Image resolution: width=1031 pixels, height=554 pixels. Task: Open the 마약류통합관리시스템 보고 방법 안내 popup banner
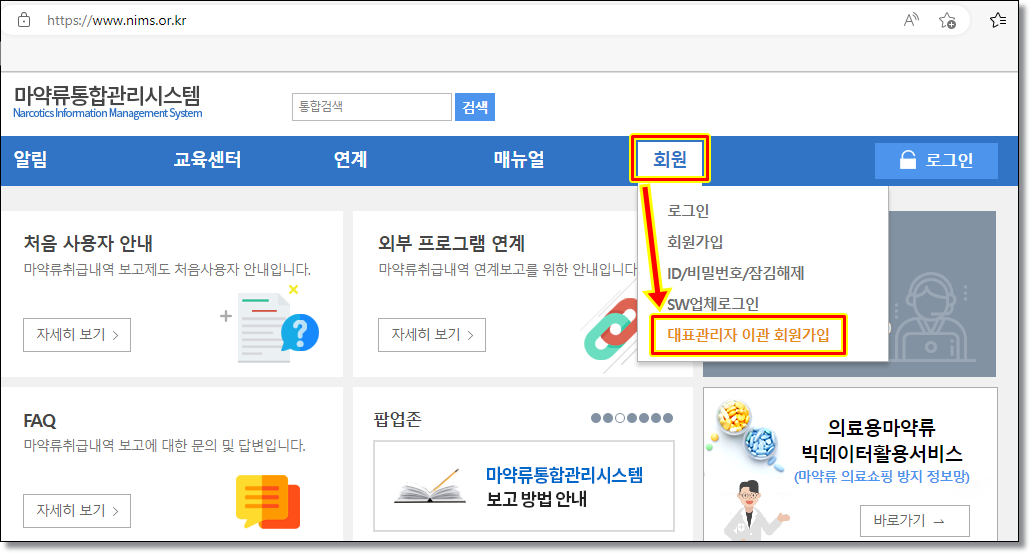pos(523,486)
